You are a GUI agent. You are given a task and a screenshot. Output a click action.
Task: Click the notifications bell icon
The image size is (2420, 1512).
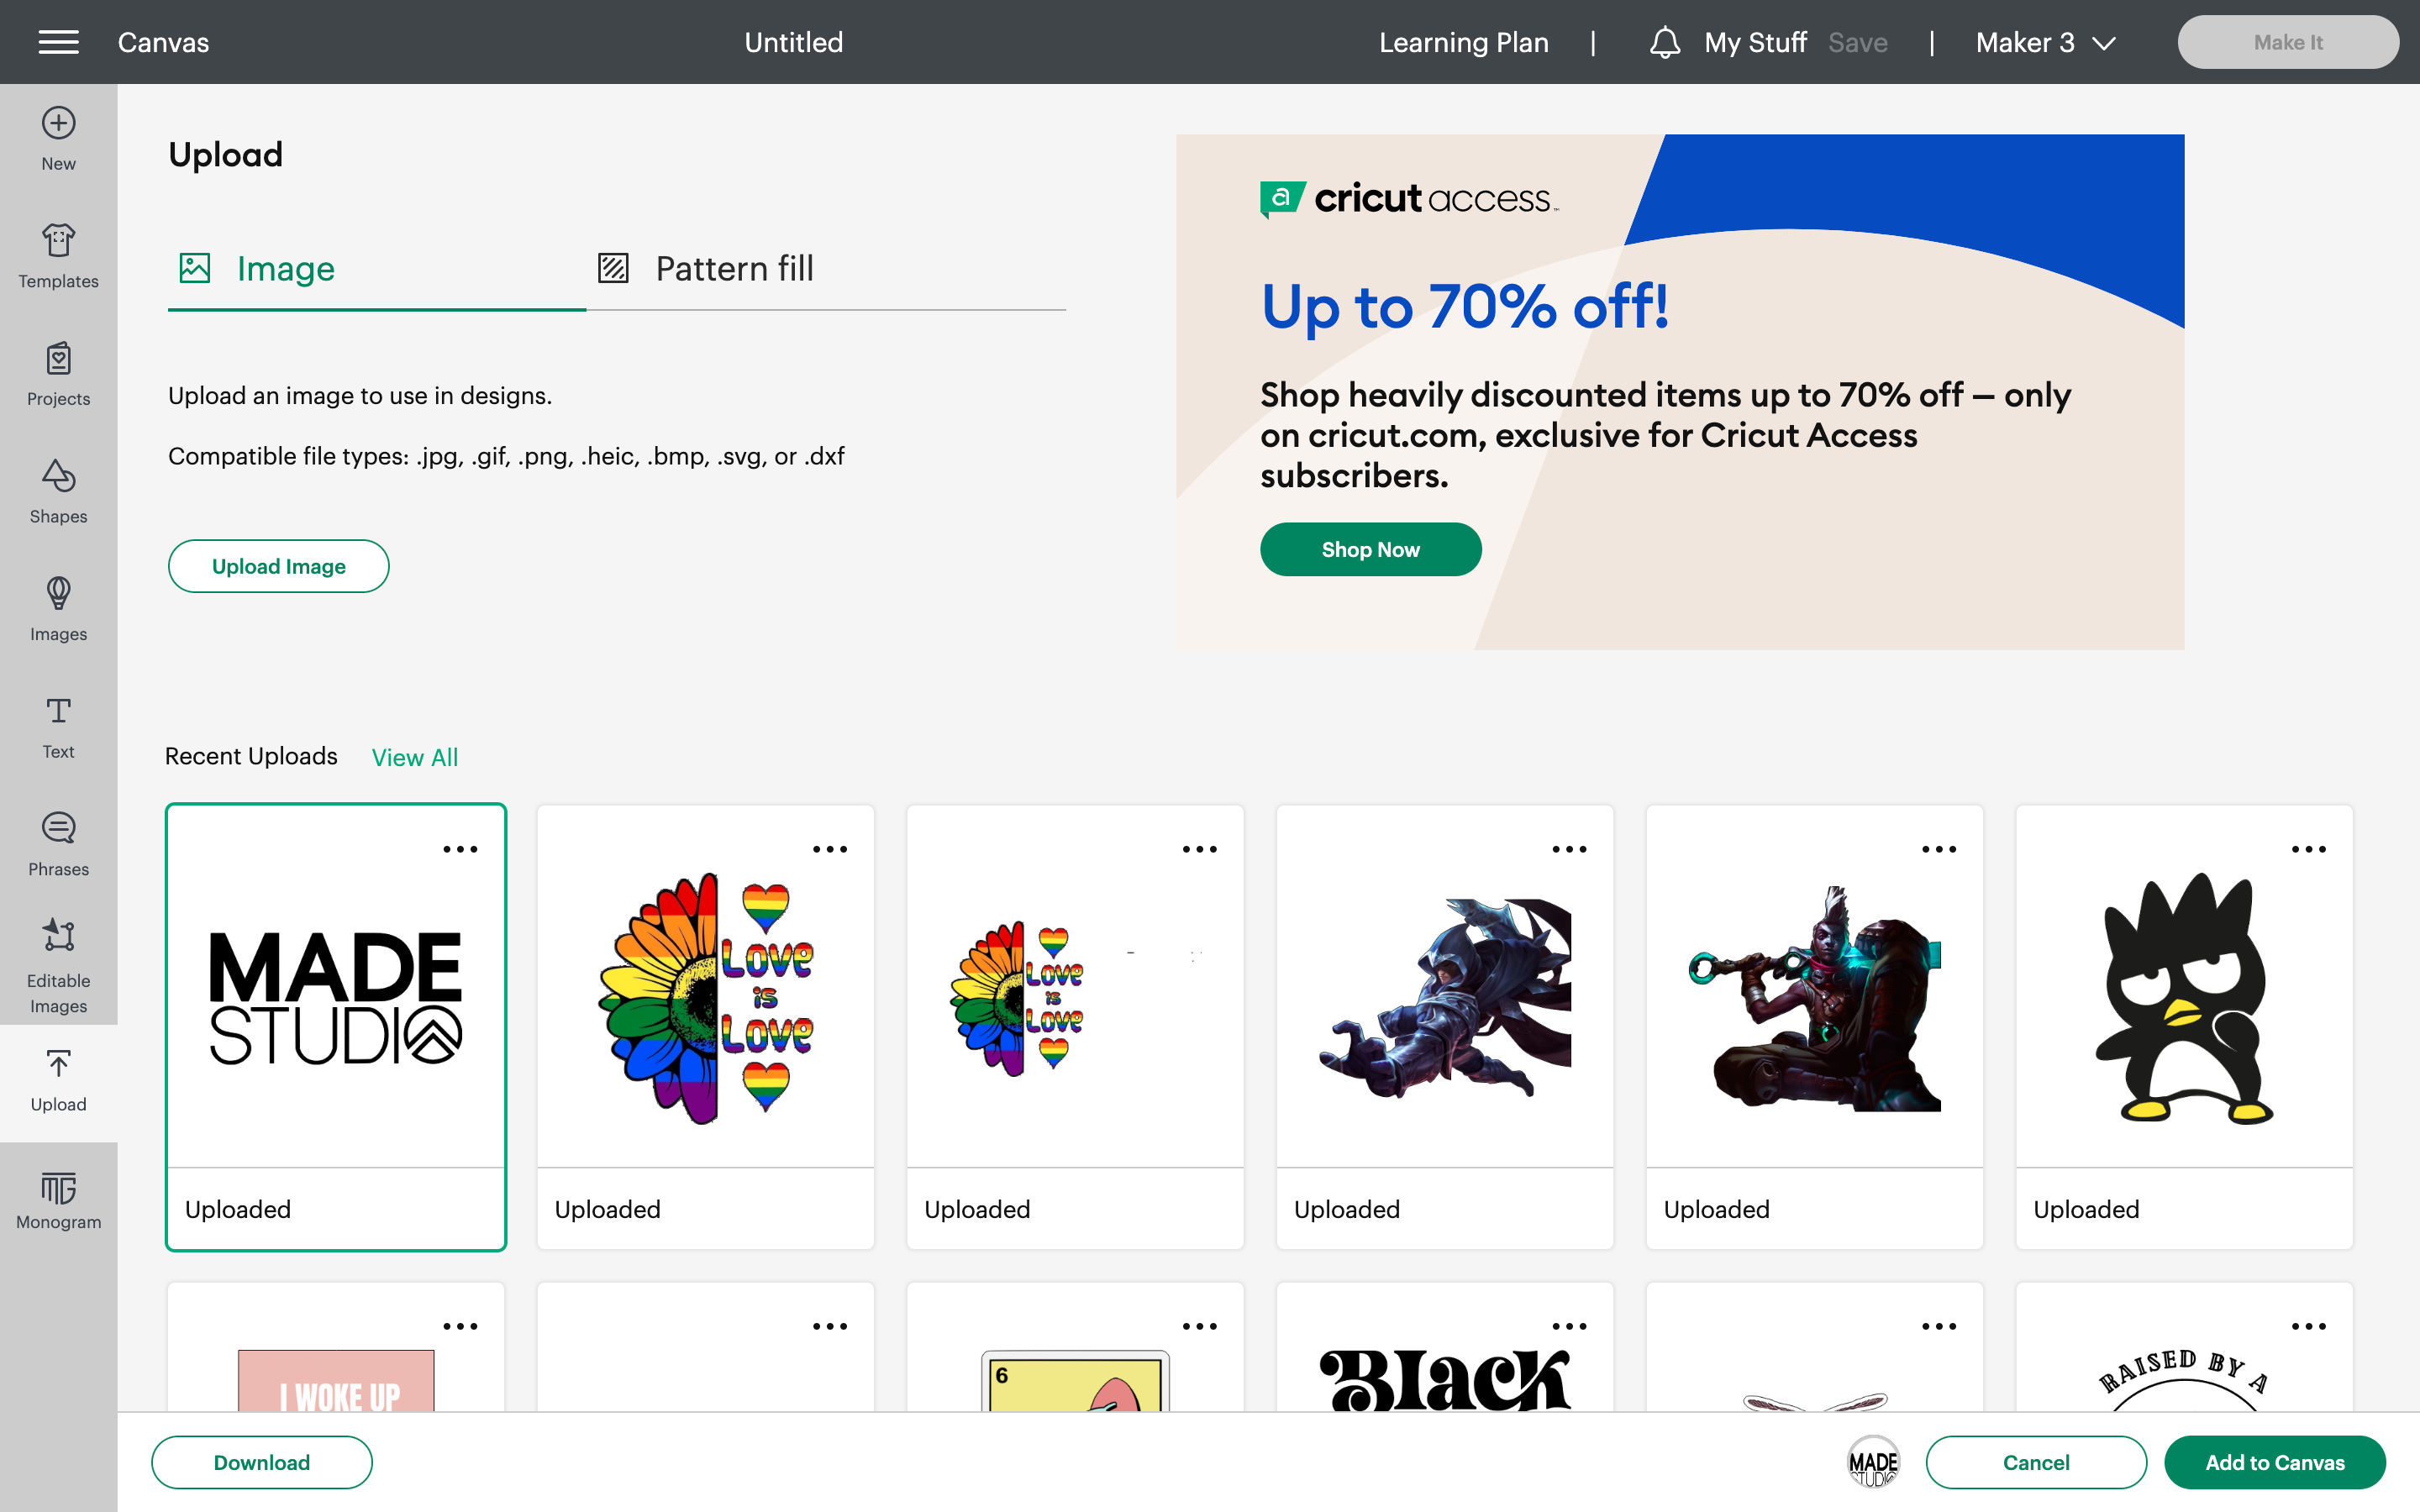[1664, 42]
